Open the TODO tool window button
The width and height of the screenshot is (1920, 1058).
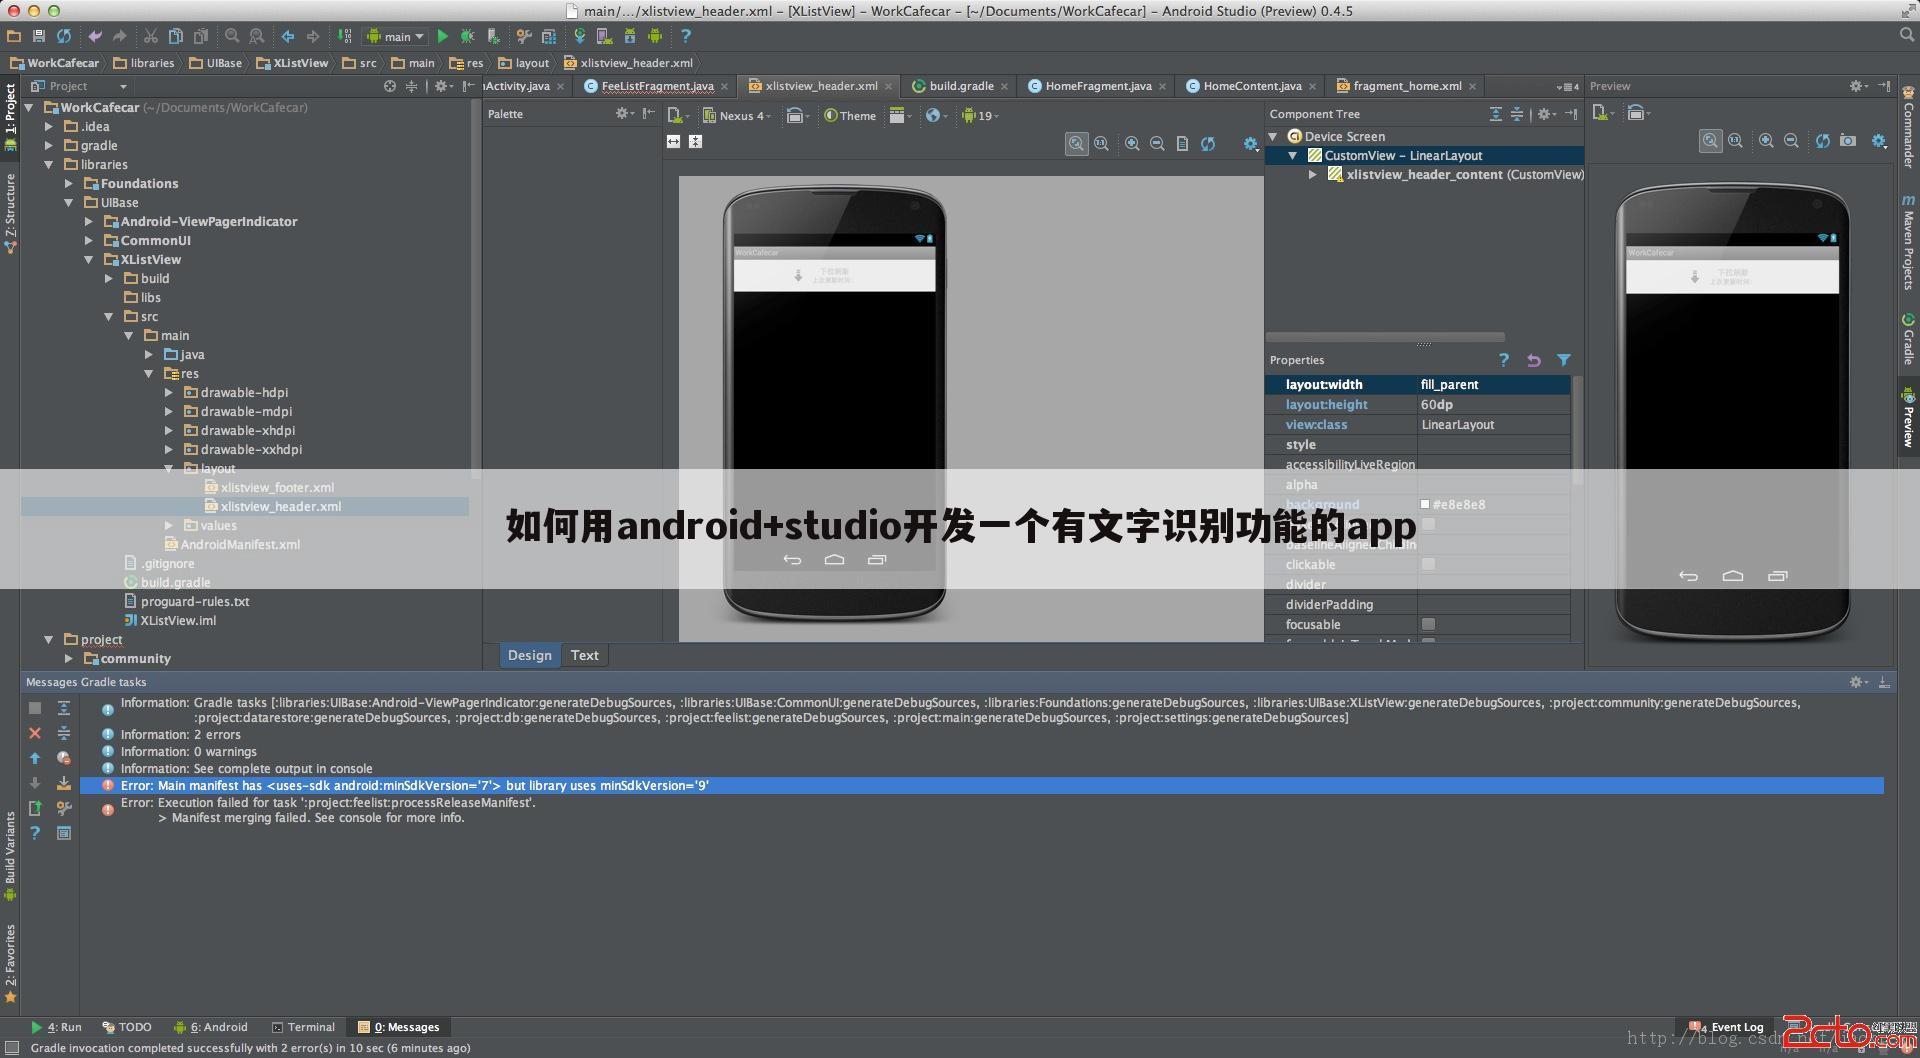pos(127,1027)
